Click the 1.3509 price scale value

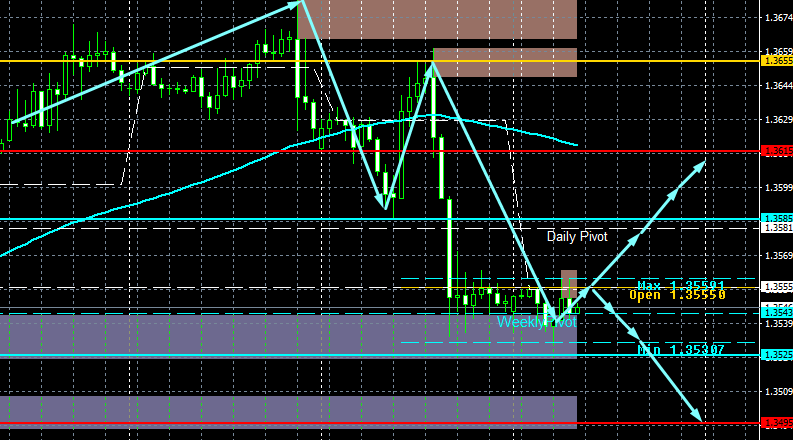tap(778, 391)
